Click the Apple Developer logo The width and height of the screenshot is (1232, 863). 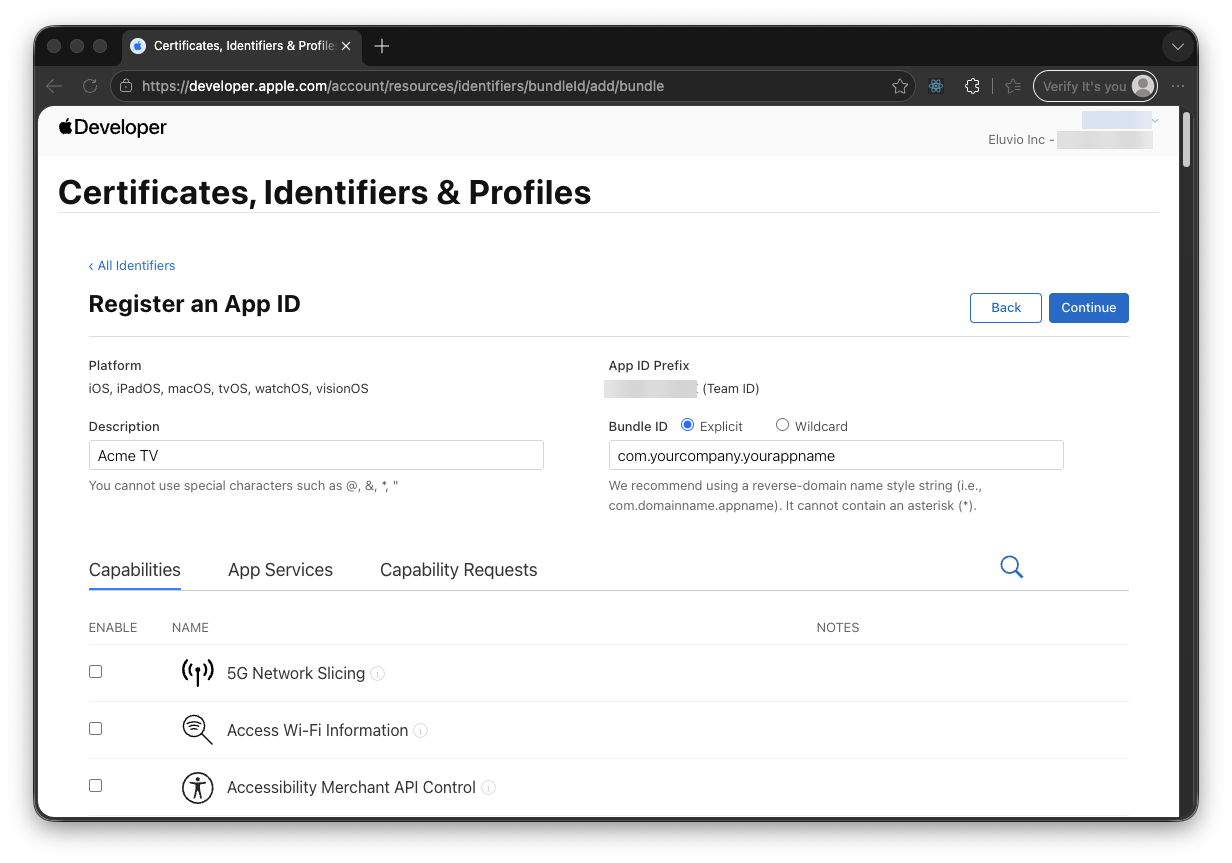click(x=113, y=127)
